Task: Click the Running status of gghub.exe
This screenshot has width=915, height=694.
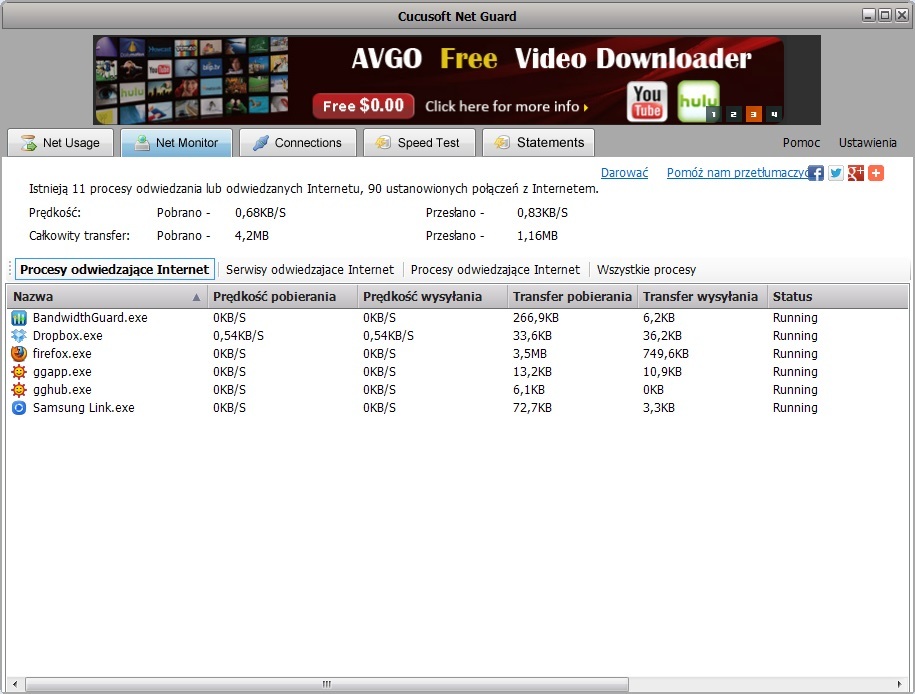Action: (795, 390)
